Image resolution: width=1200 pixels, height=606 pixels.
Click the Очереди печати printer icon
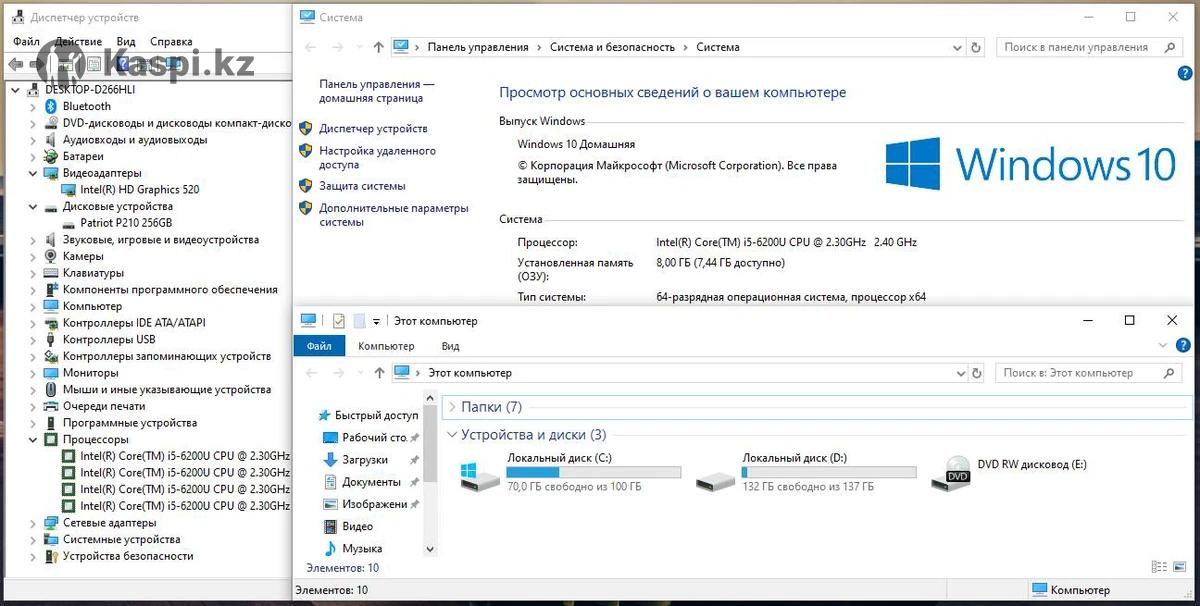pyautogui.click(x=52, y=406)
